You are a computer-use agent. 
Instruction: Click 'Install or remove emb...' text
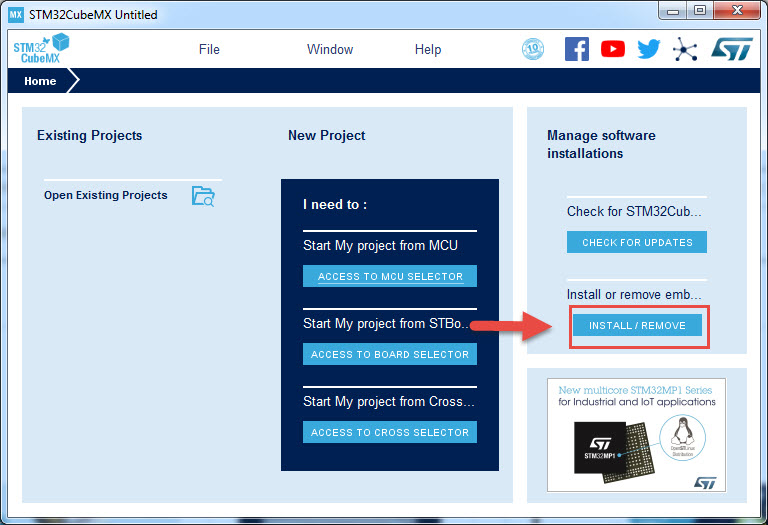coord(634,294)
